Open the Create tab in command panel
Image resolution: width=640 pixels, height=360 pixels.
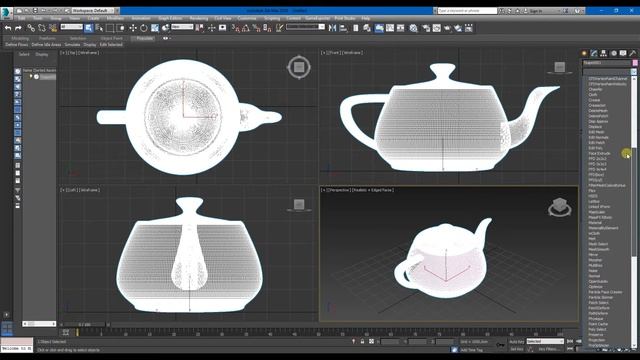pyautogui.click(x=584, y=53)
